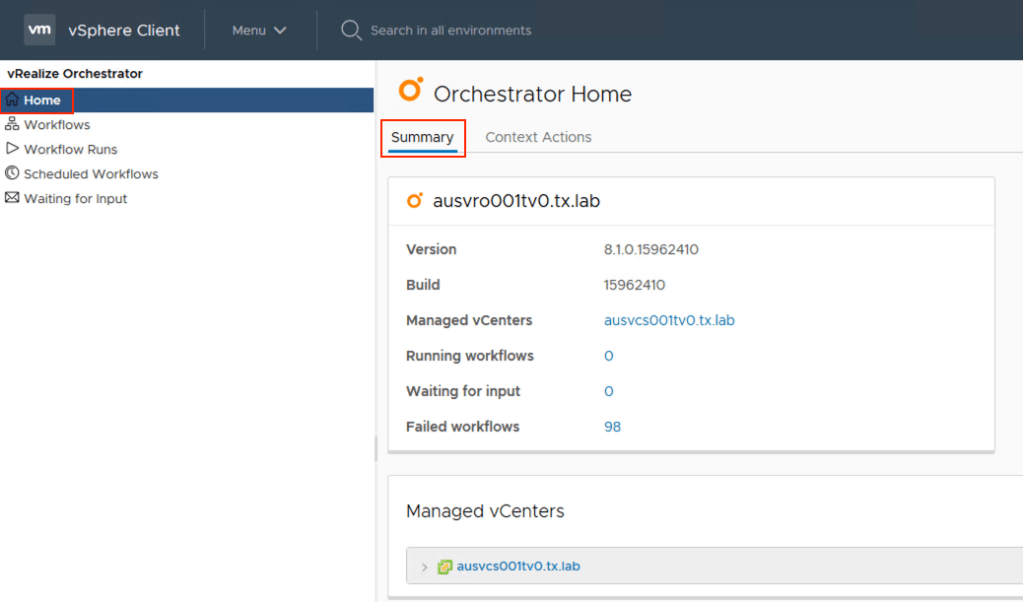The width and height of the screenshot is (1023, 602).
Task: Open the Menu dropdown
Action: point(259,30)
